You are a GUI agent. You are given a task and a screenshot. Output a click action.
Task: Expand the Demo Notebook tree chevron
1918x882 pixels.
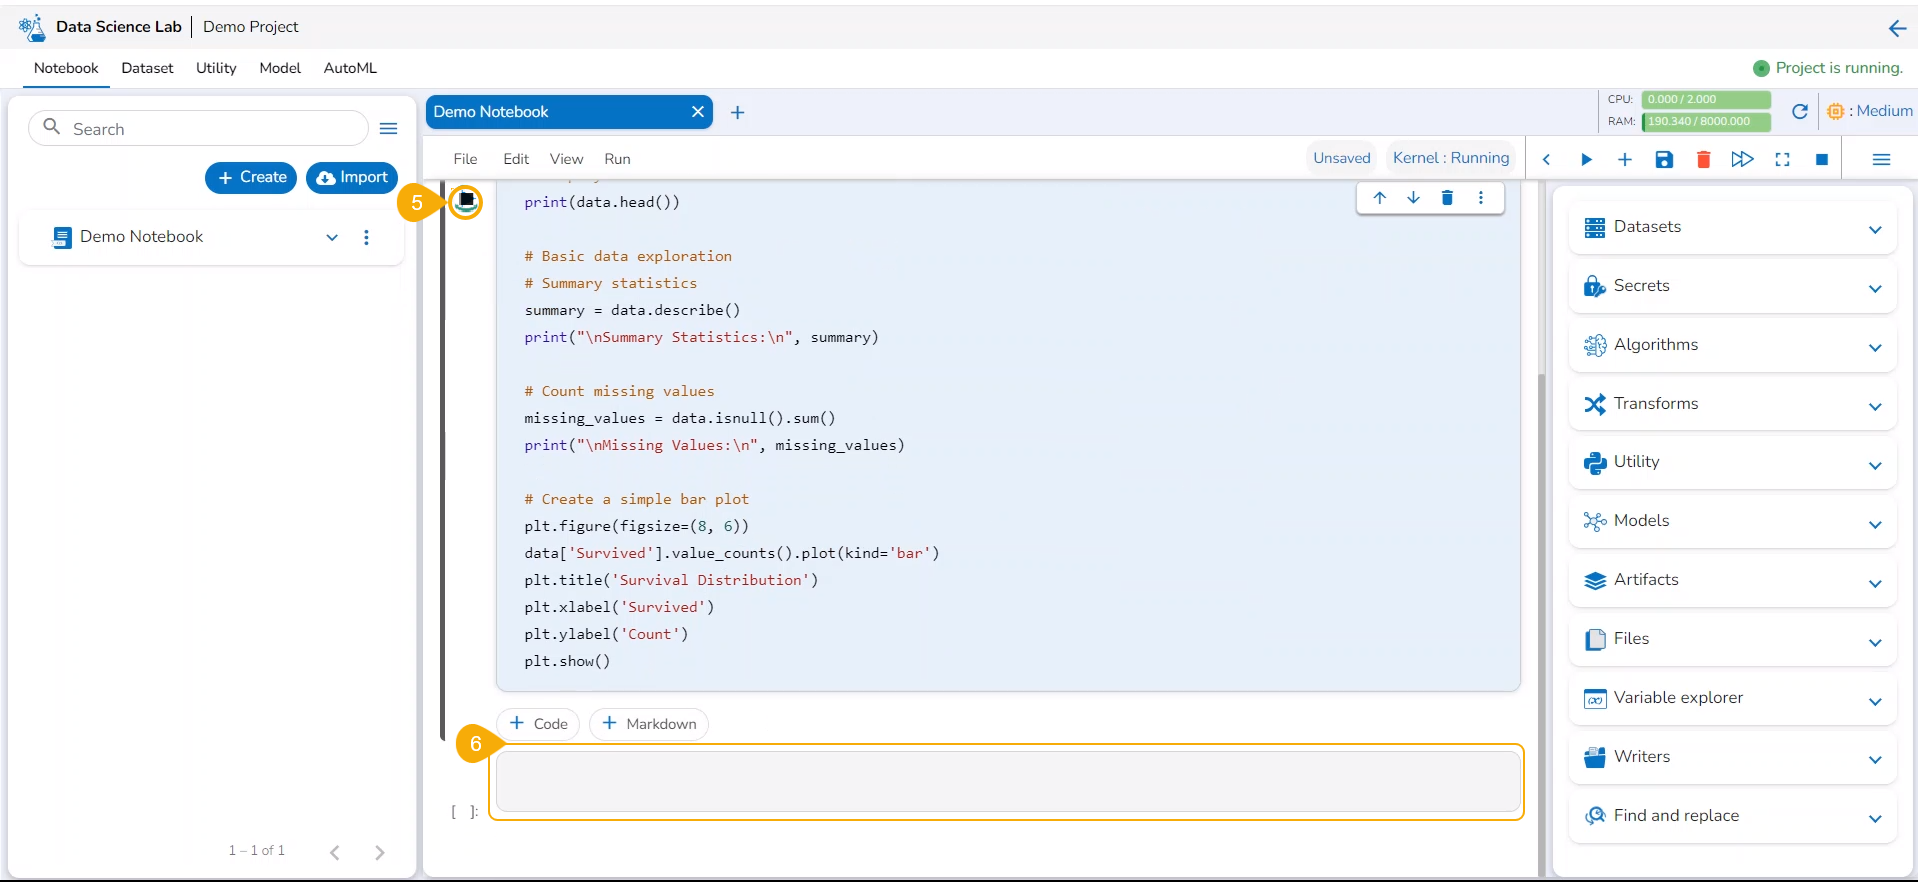click(332, 238)
